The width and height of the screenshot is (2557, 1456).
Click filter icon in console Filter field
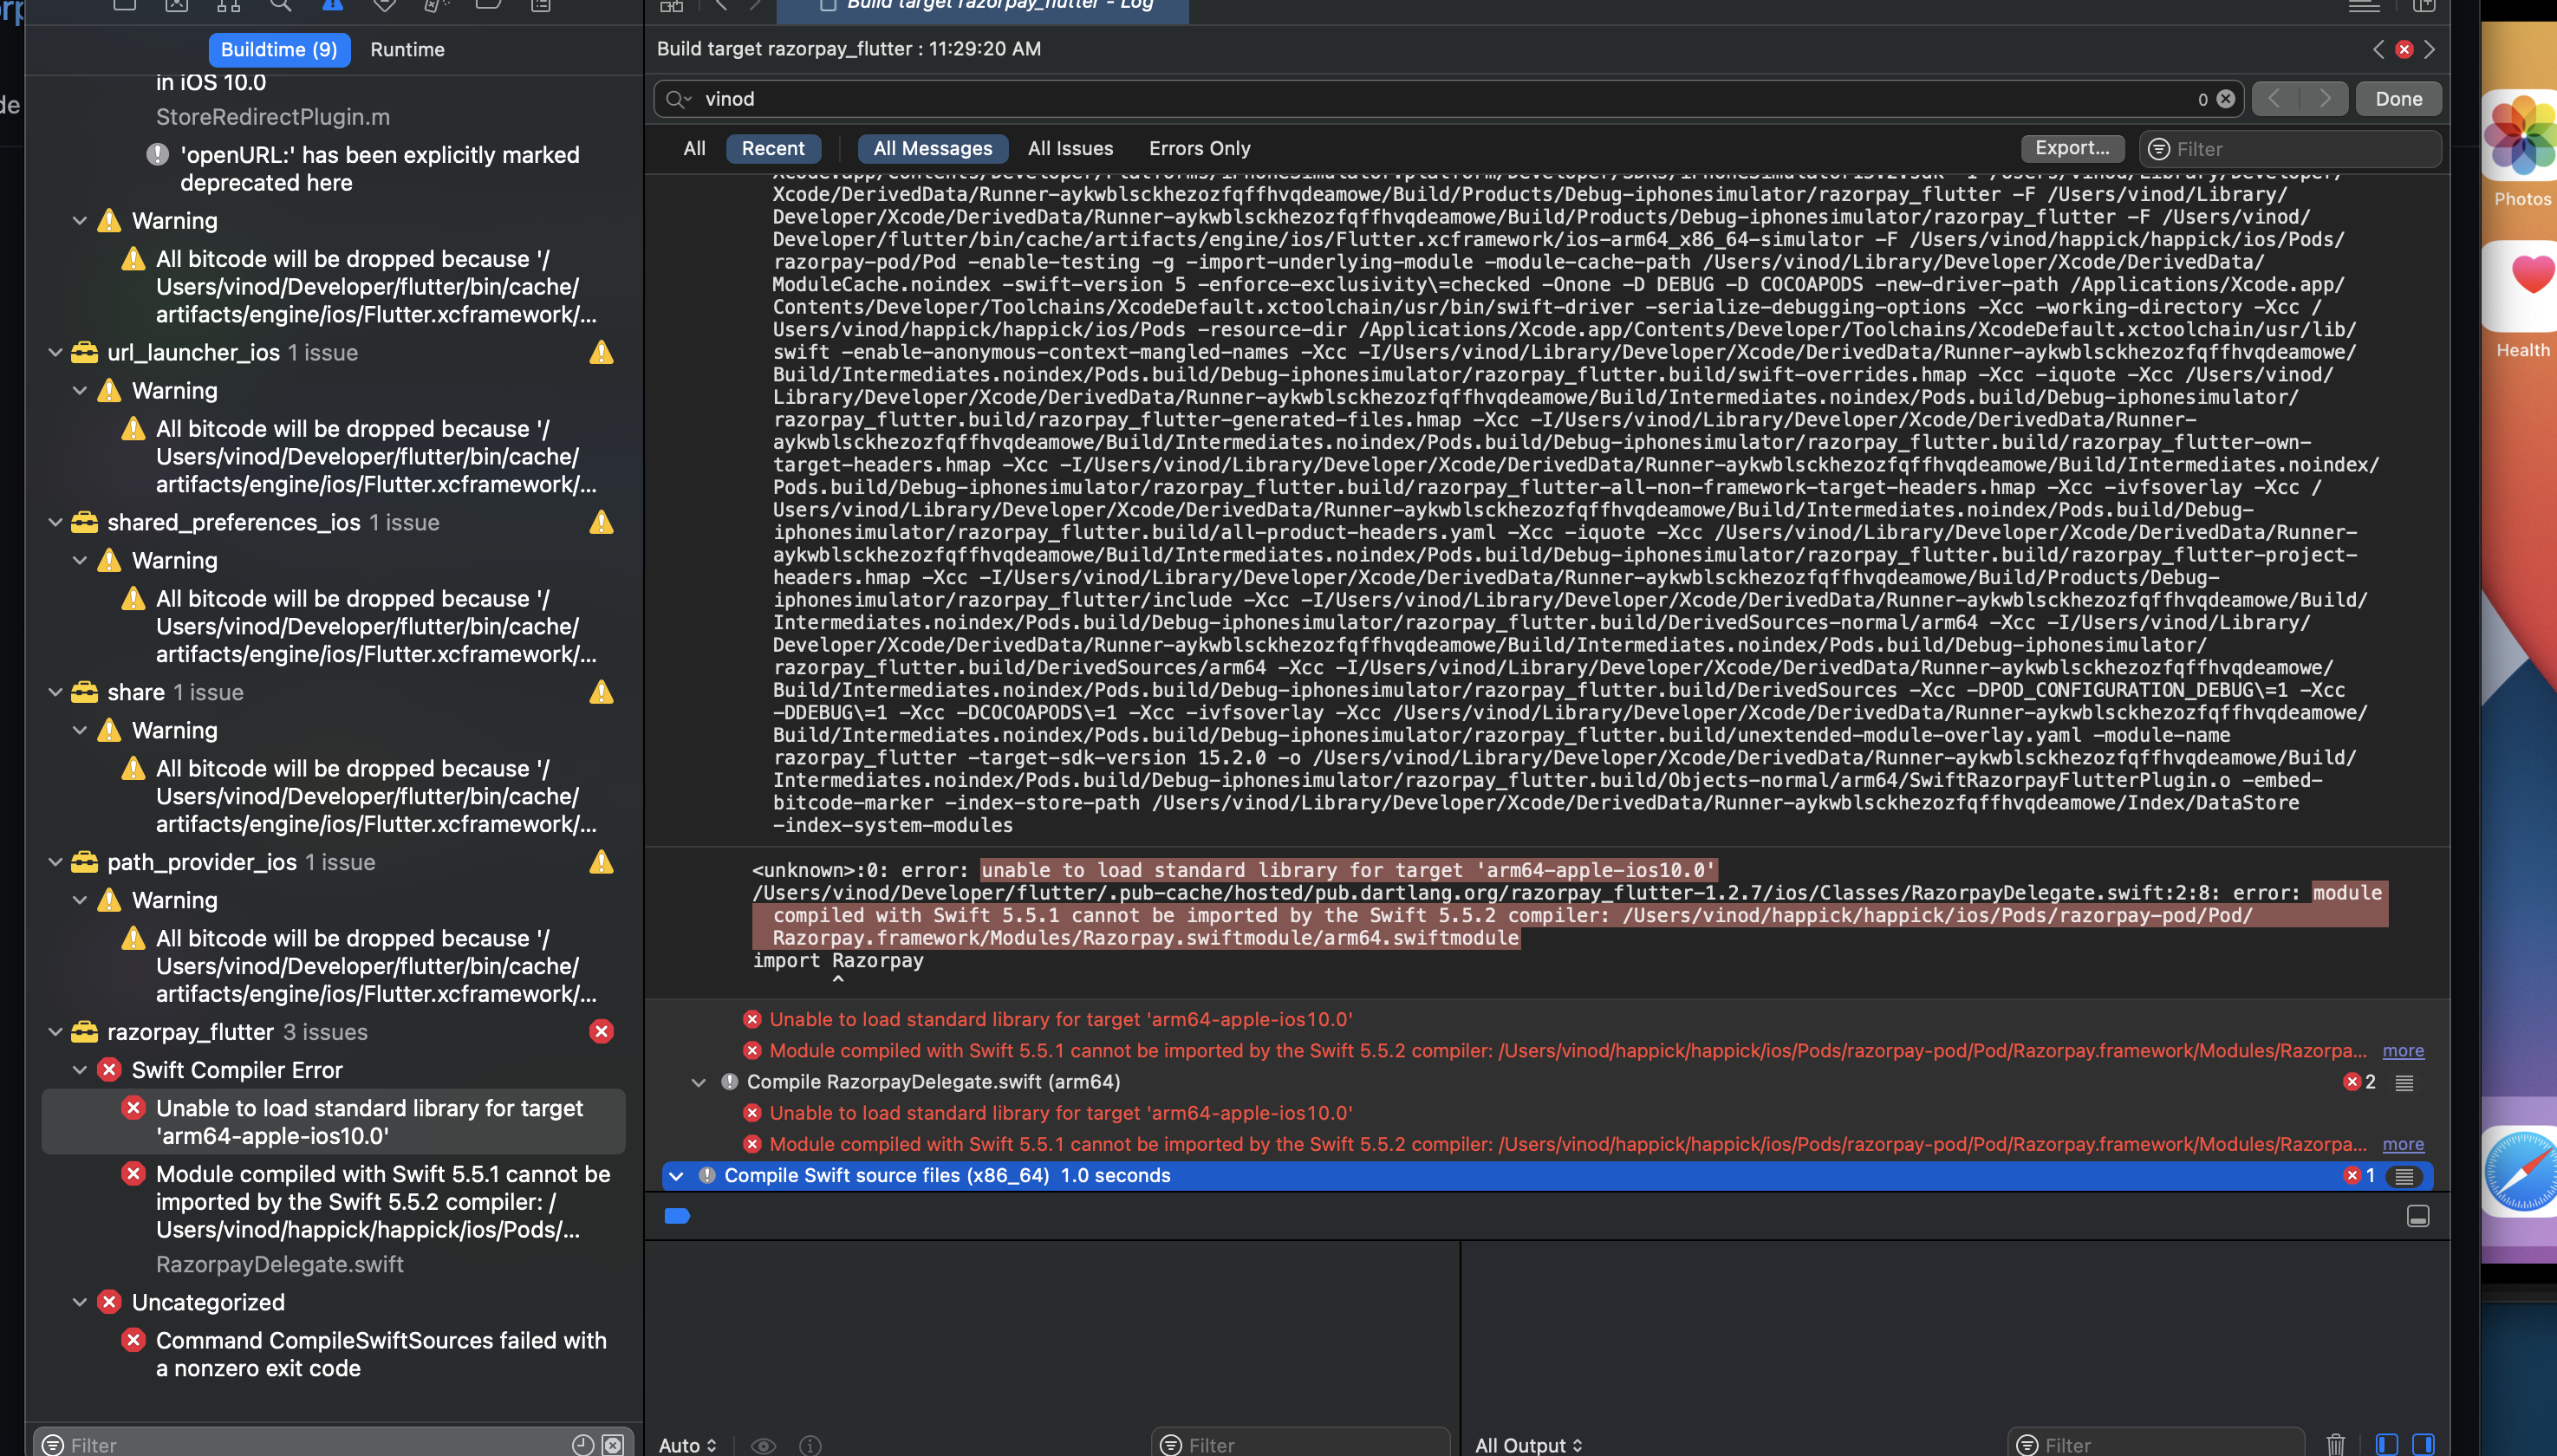pos(2027,1445)
